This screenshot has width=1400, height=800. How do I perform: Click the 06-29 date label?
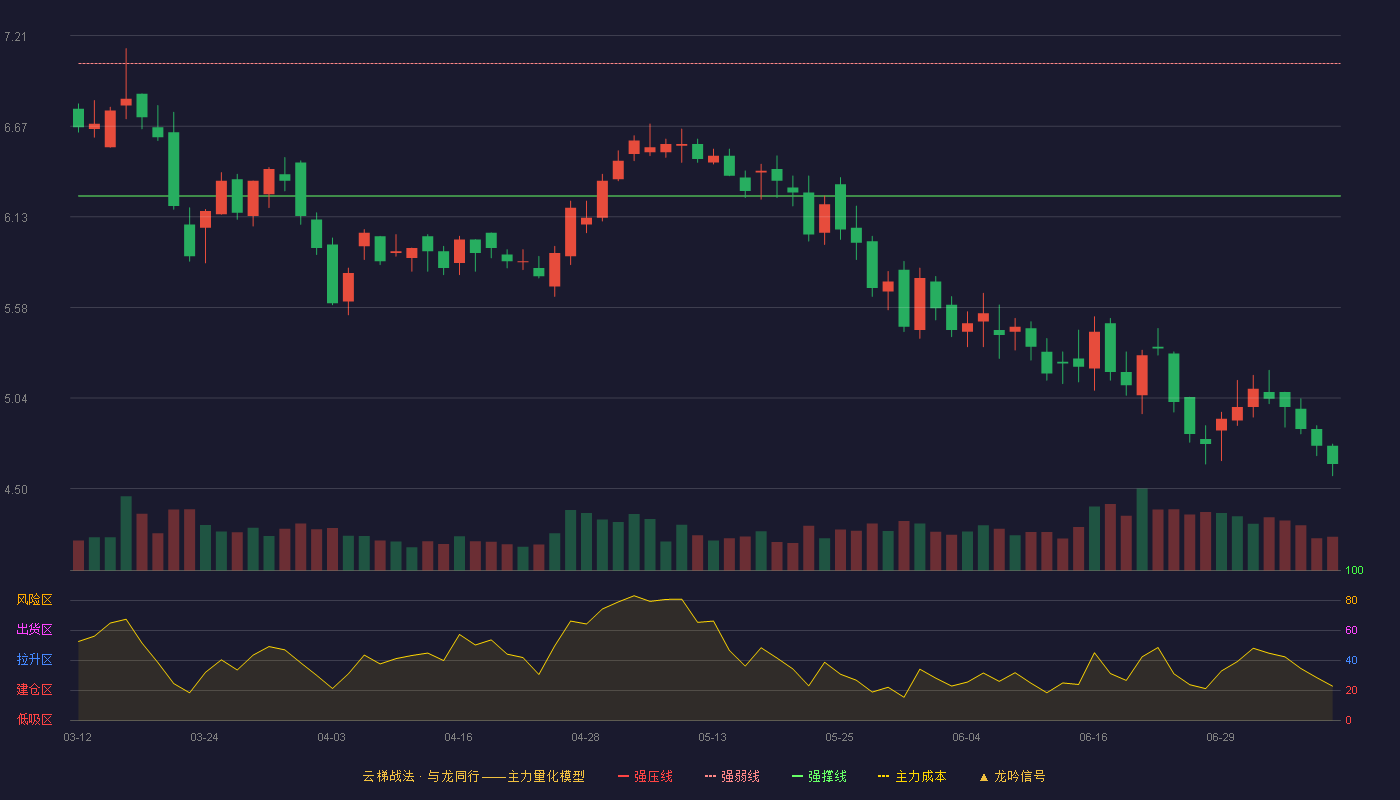pos(1220,737)
